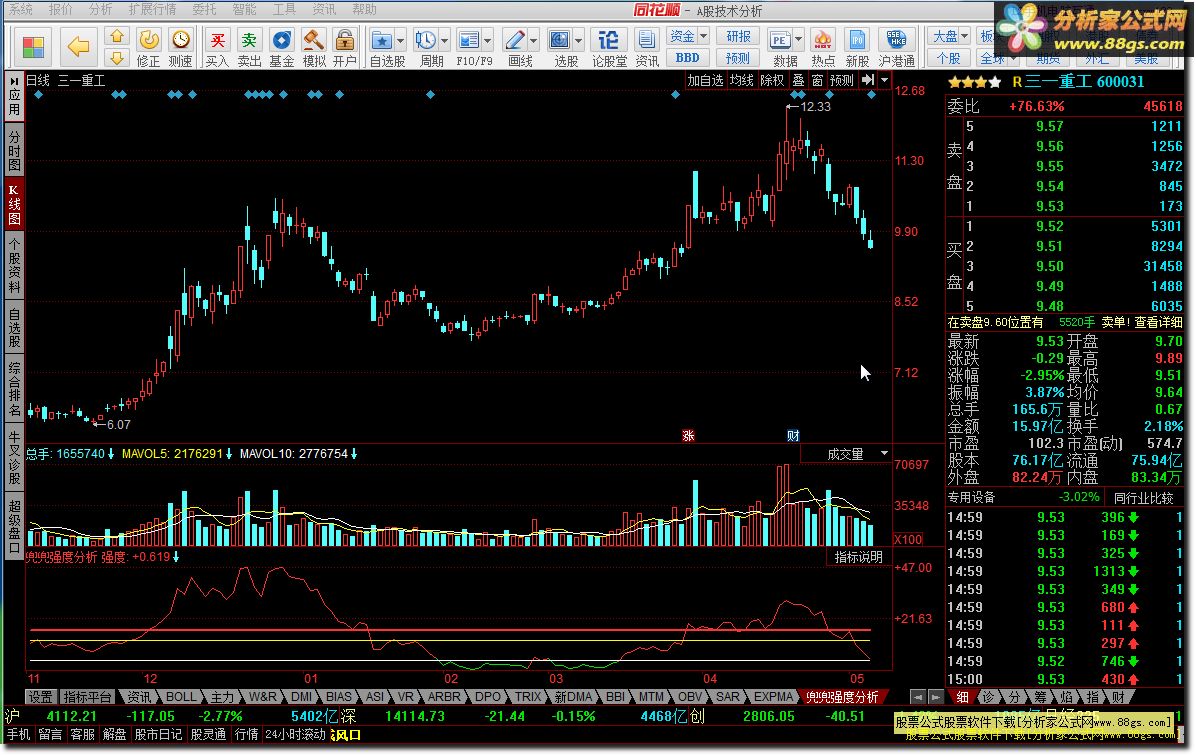This screenshot has width=1196, height=755.
Task: Toggle 除权 ex-rights adjustment
Action: 772,80
